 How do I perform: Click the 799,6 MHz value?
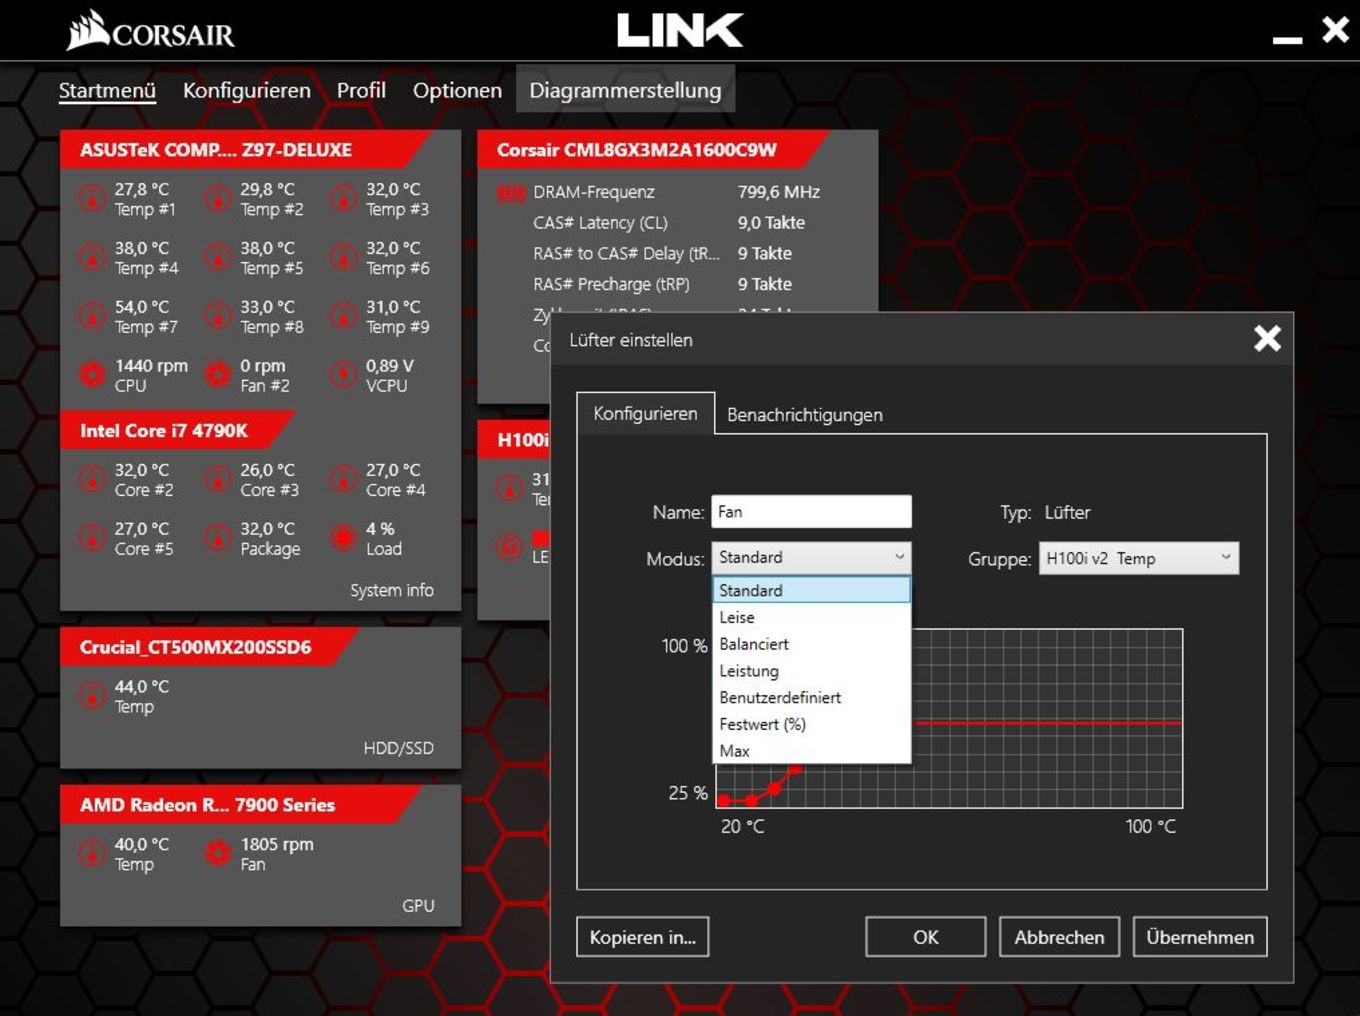pos(779,192)
